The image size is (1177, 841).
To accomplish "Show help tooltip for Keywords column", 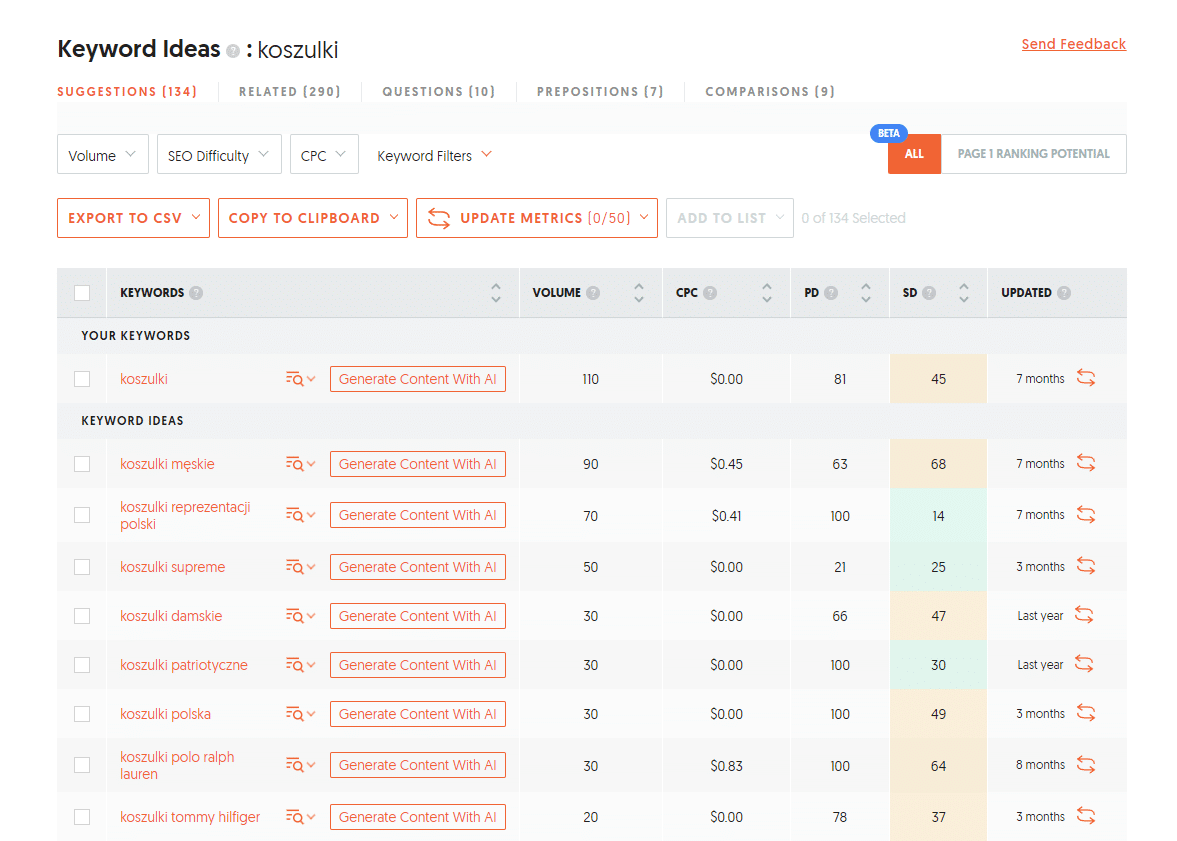I will point(196,293).
